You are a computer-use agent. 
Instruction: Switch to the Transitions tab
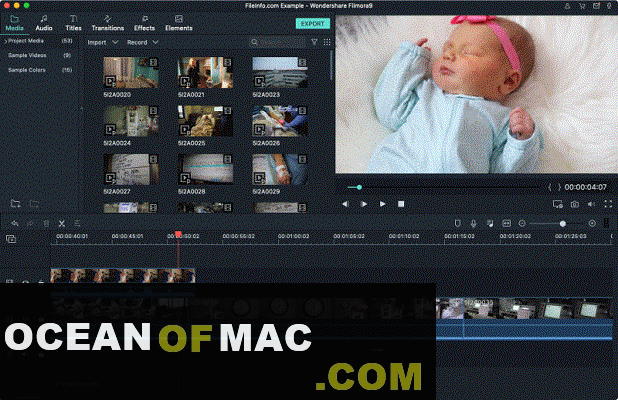tap(108, 23)
